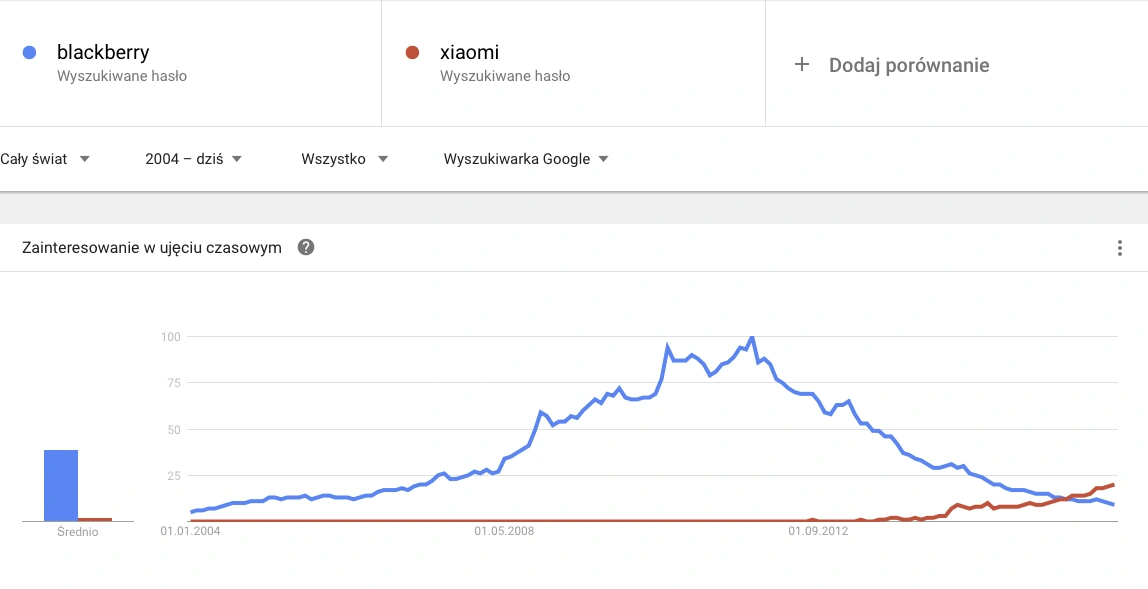Viewport: 1148px width, 589px height.
Task: Edit the xiaomi search term
Action: click(x=469, y=53)
